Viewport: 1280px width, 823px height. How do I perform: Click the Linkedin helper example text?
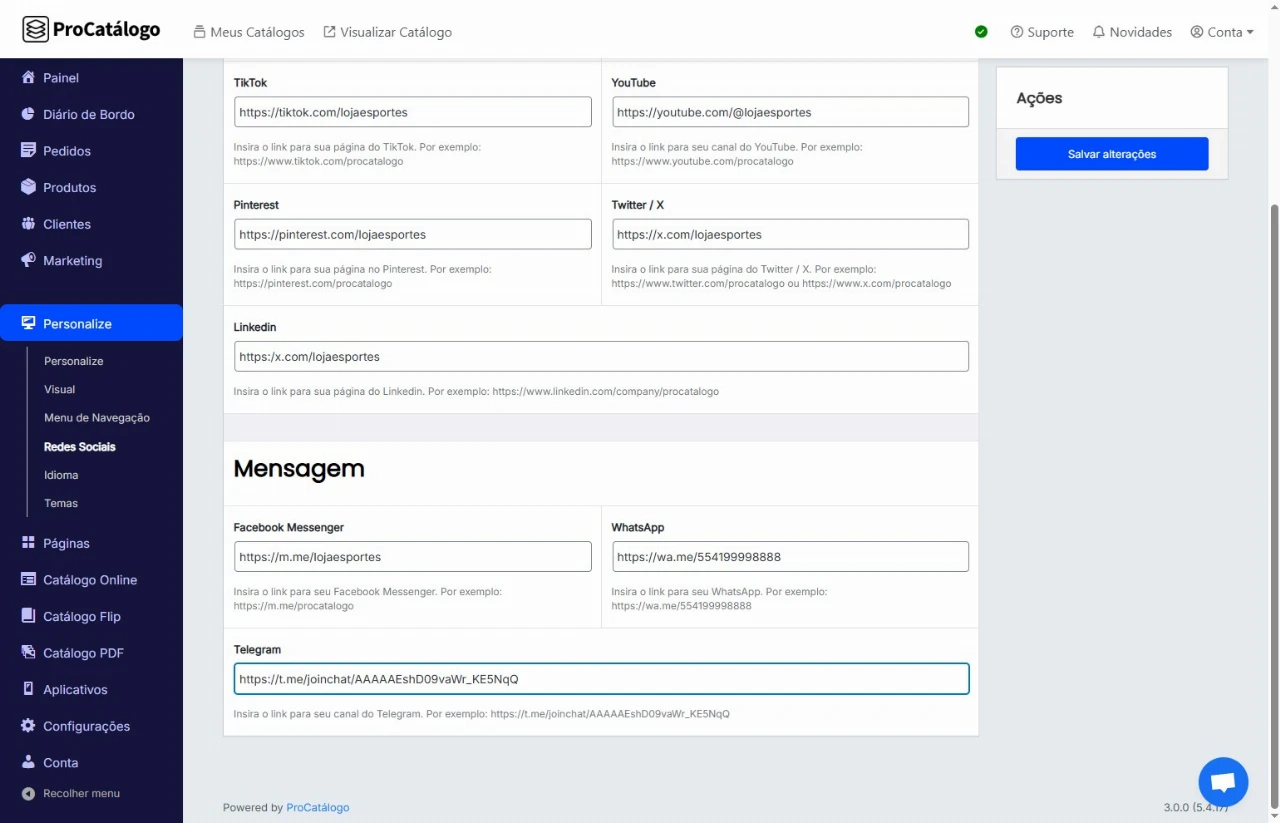point(476,392)
